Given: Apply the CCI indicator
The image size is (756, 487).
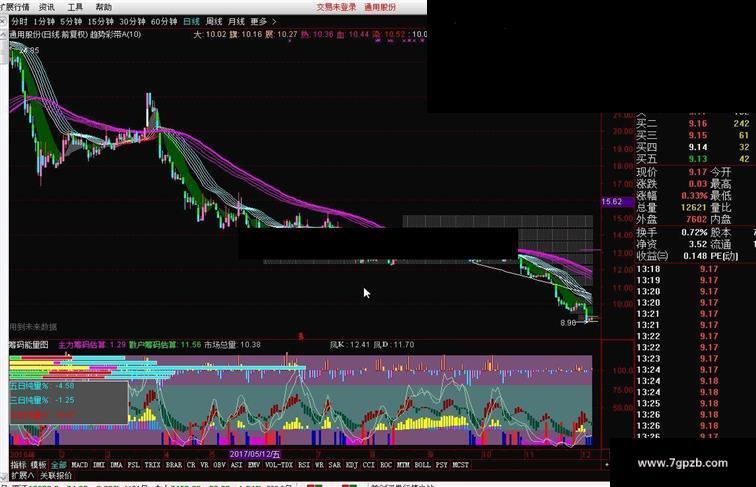Looking at the screenshot, I should (x=368, y=465).
